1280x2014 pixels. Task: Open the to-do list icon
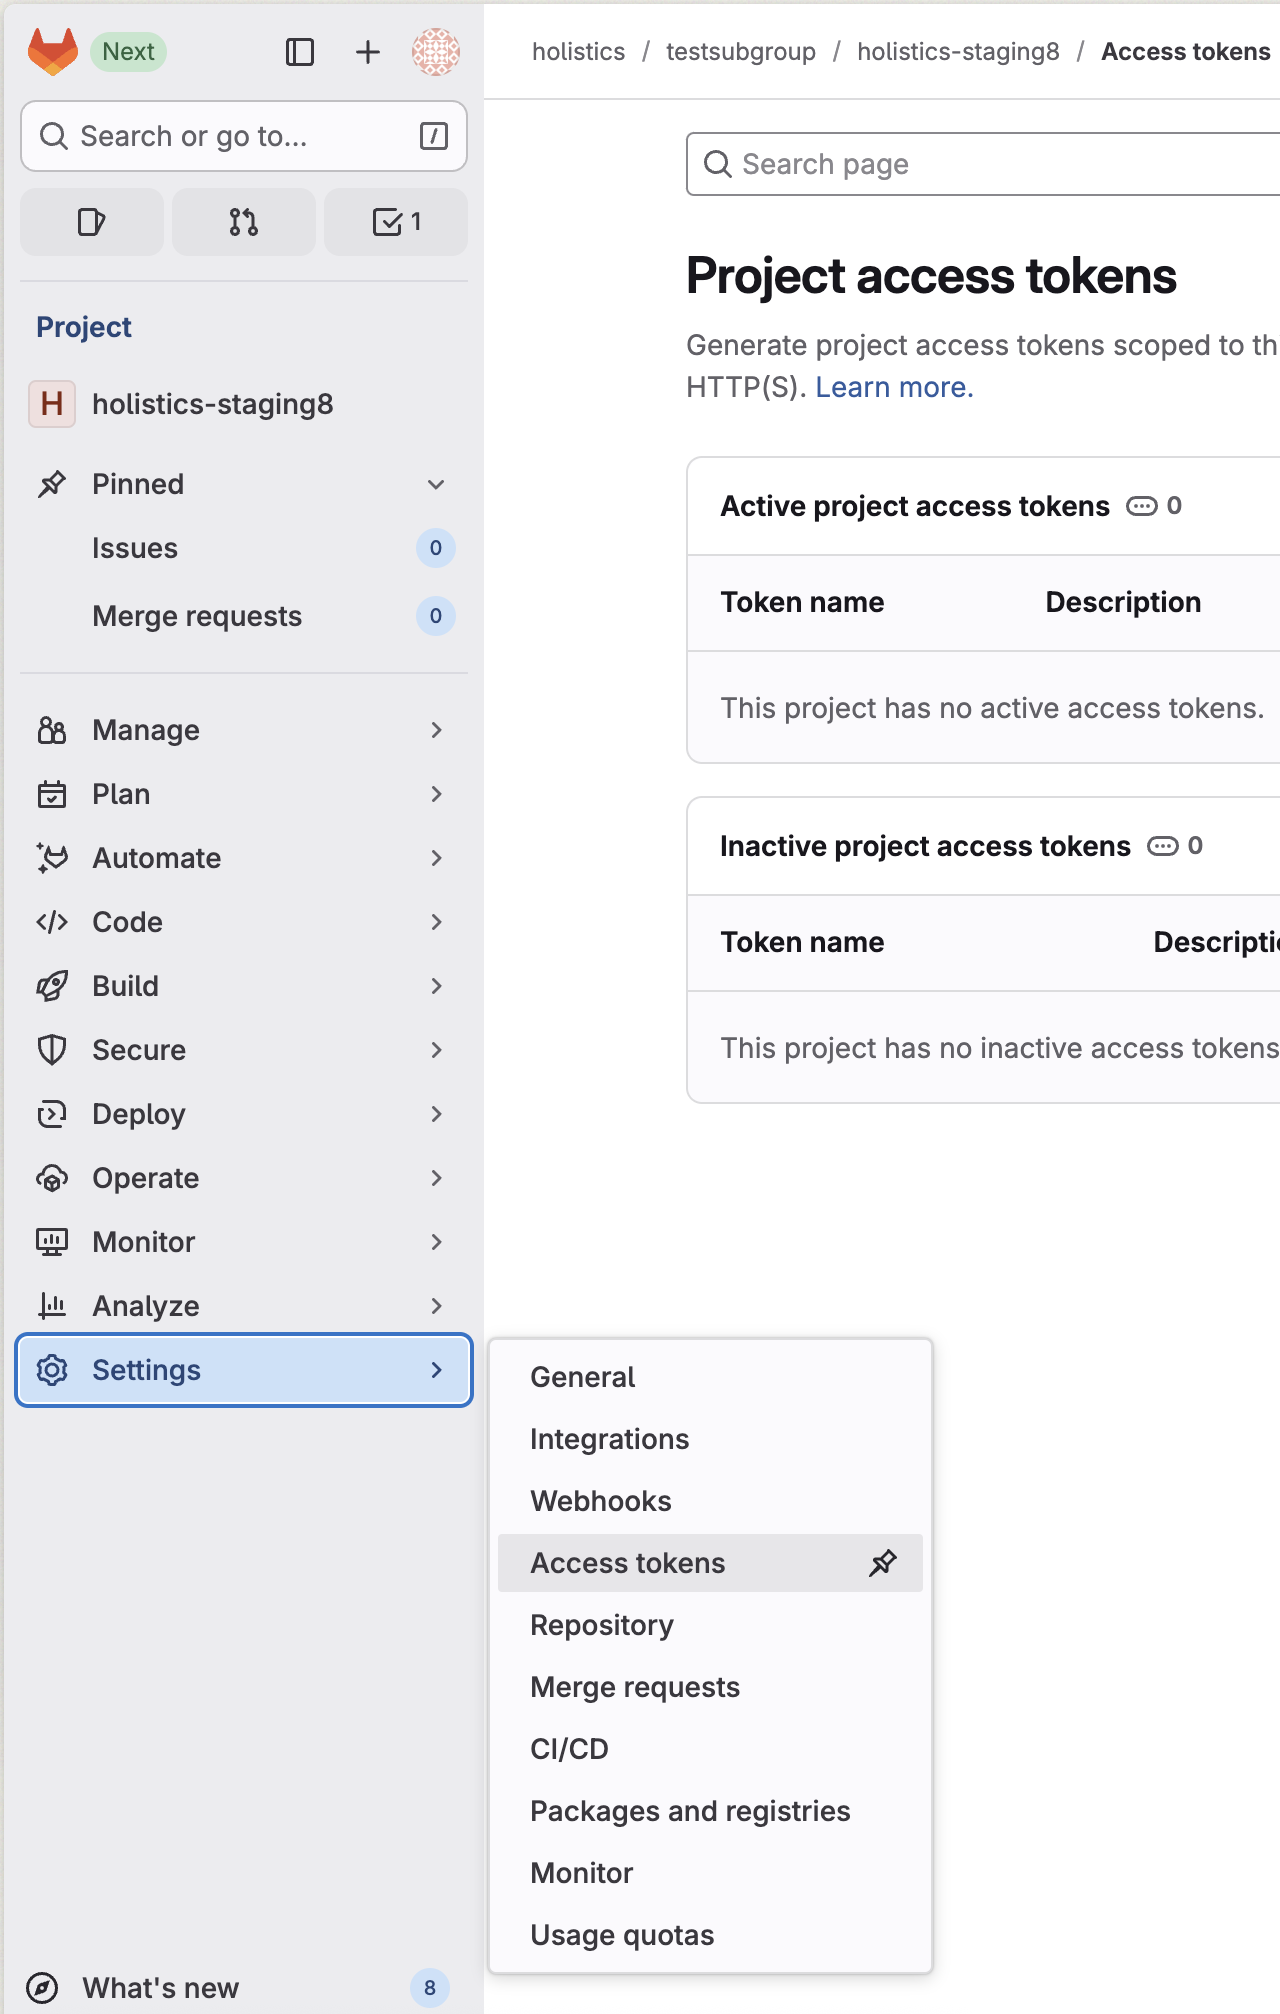[396, 222]
